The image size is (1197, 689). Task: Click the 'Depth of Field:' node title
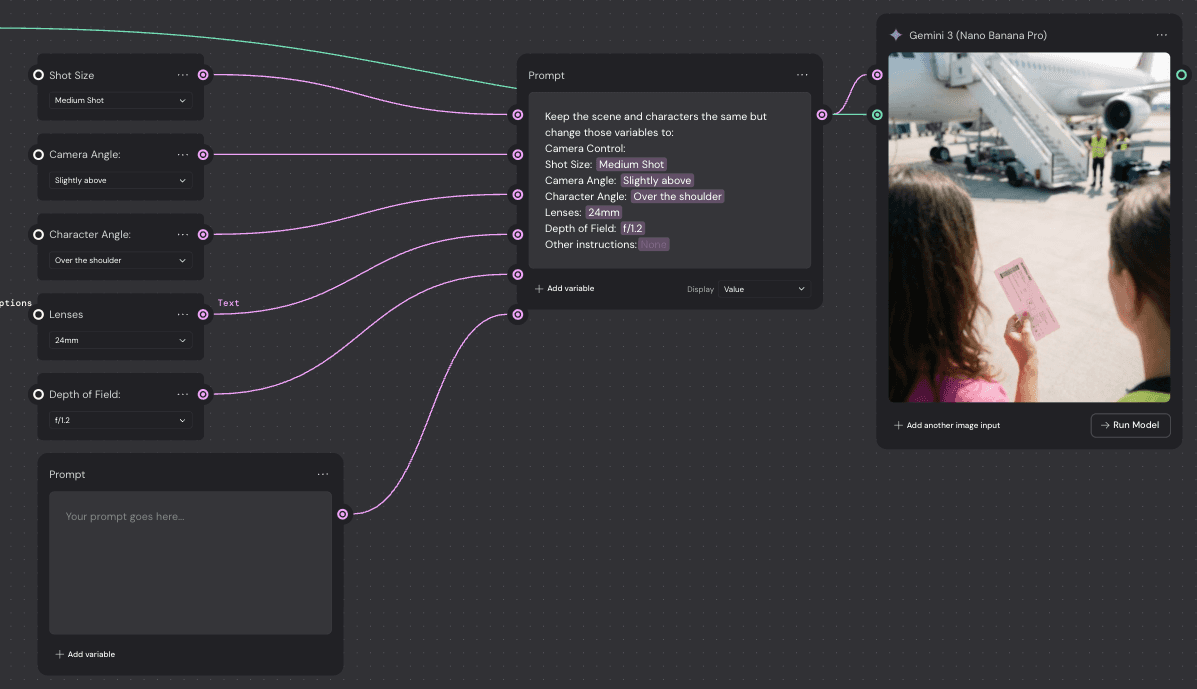85,394
